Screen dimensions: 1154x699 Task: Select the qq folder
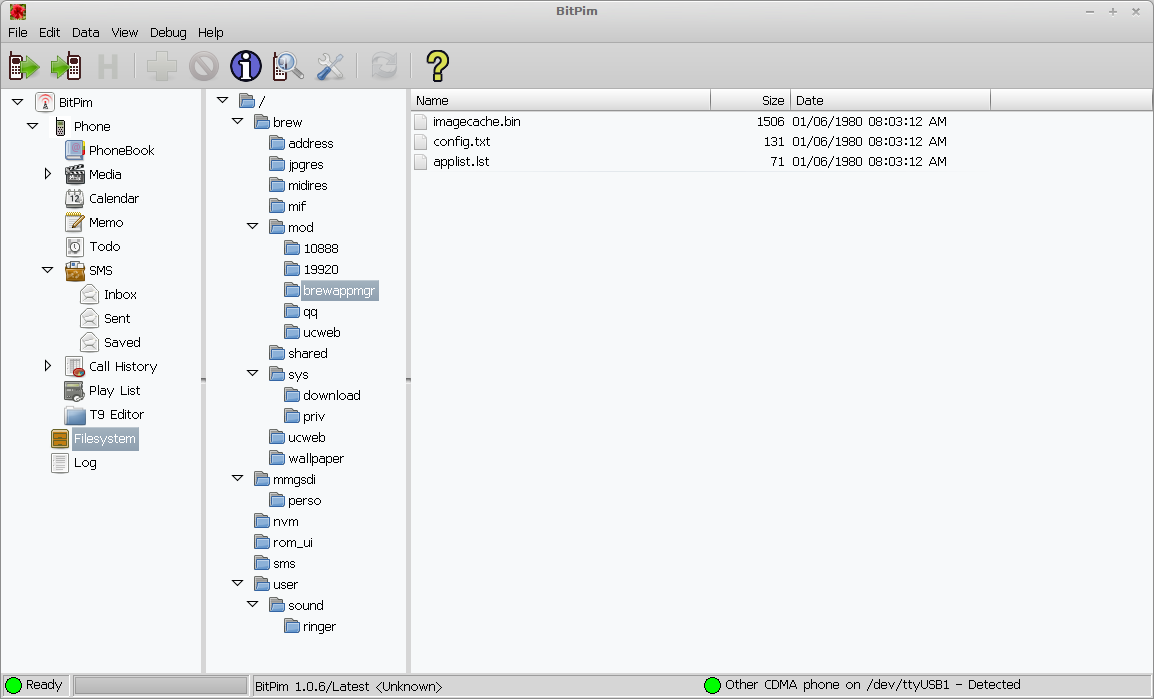tap(311, 312)
